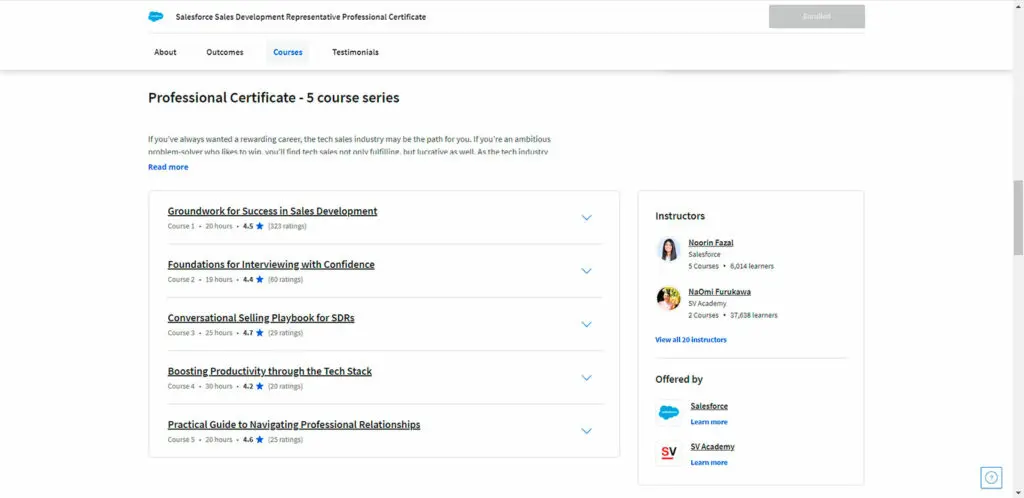This screenshot has width=1024, height=498.
Task: Click the '(29 ratings)' text
Action: [285, 334]
